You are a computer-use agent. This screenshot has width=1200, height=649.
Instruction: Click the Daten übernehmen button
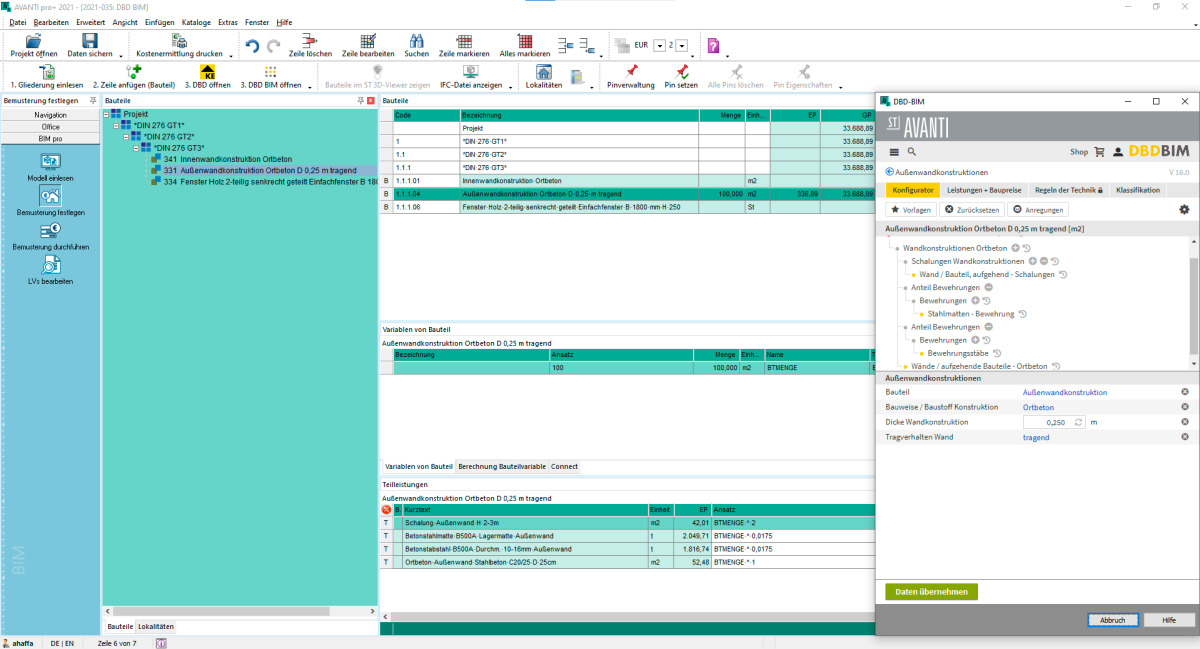931,592
